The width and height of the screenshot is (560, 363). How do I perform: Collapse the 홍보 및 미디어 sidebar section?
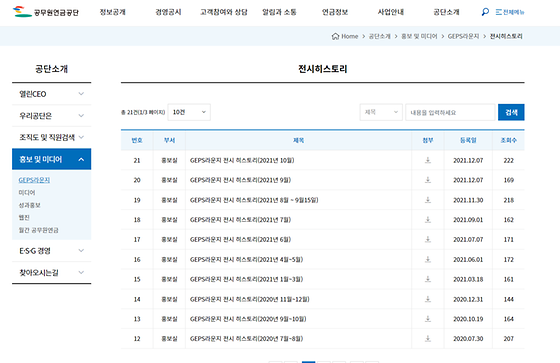click(51, 159)
